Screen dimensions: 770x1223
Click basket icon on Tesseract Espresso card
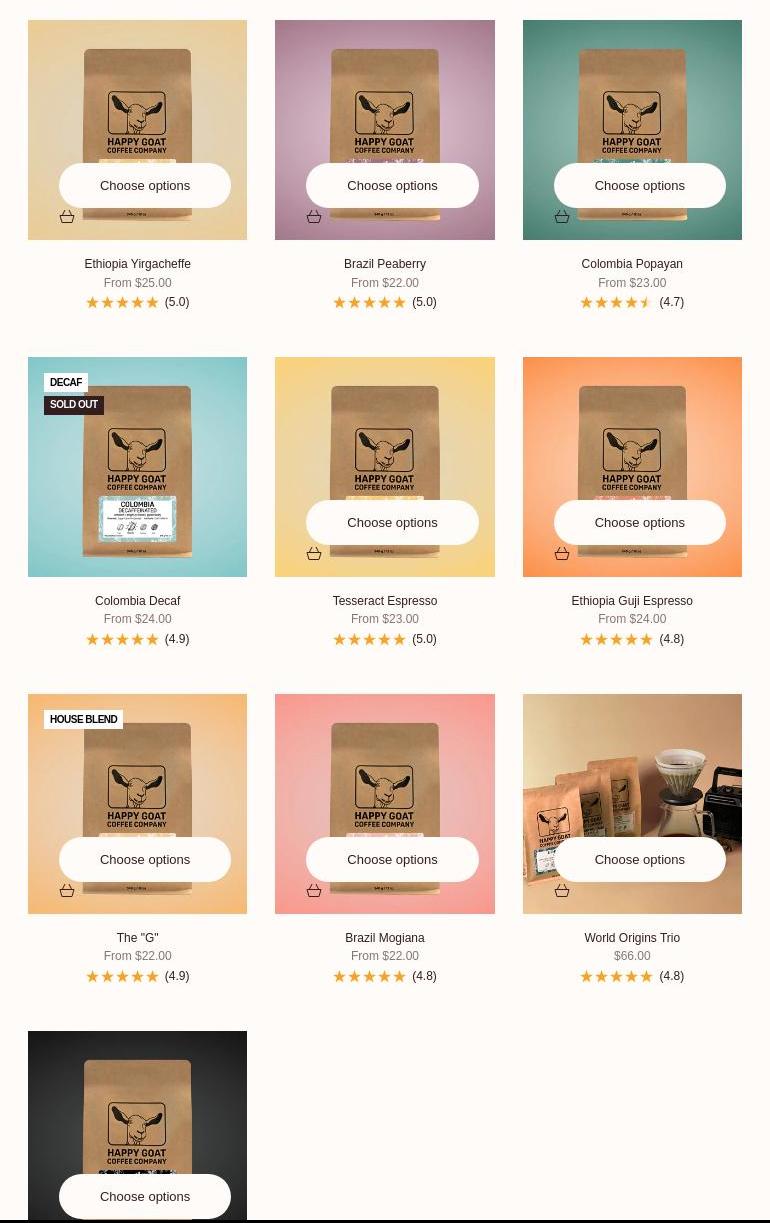314,554
